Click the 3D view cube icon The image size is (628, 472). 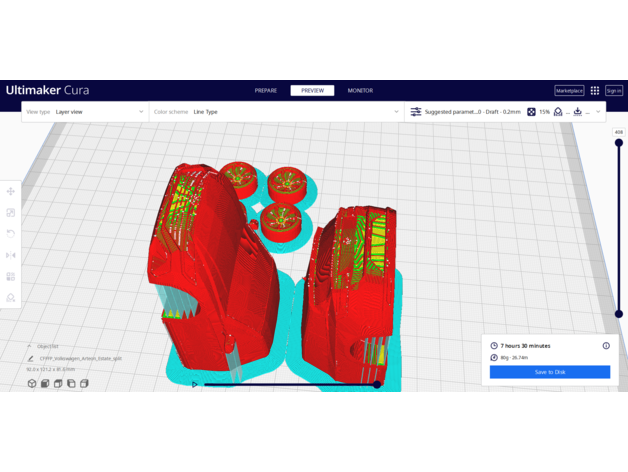(x=32, y=383)
